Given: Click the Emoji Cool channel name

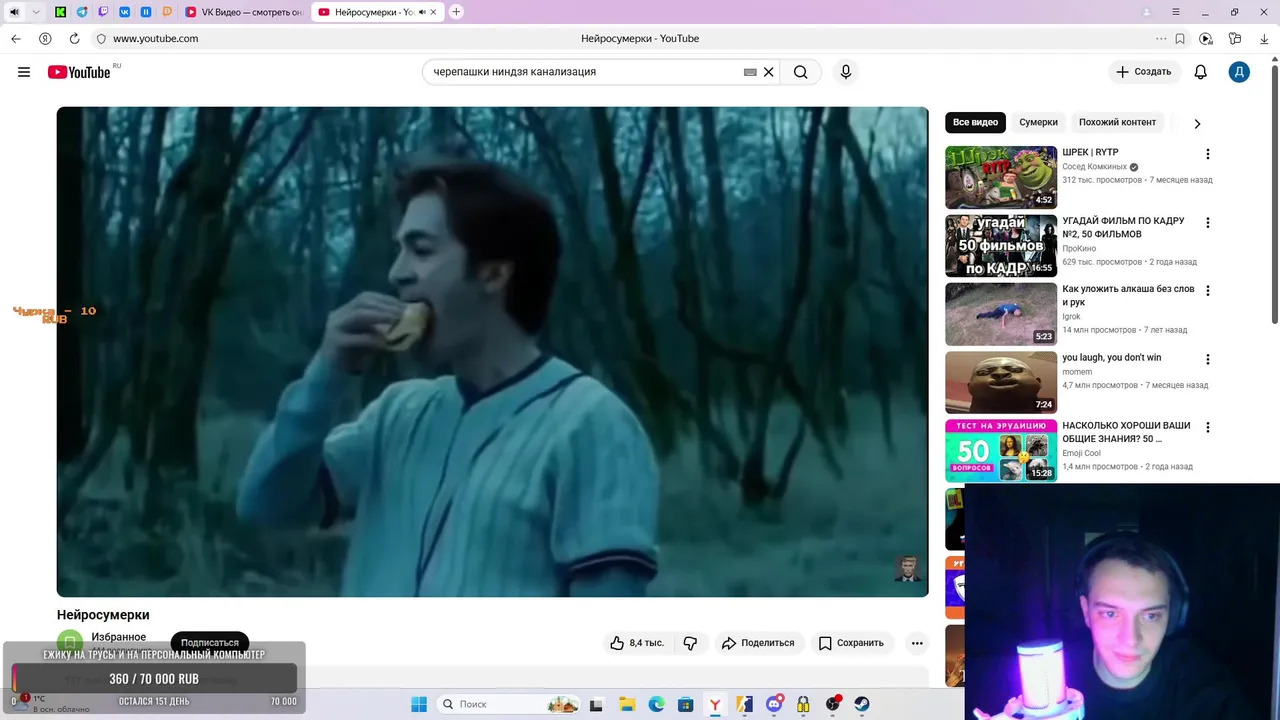Looking at the screenshot, I should click(x=1082, y=453).
